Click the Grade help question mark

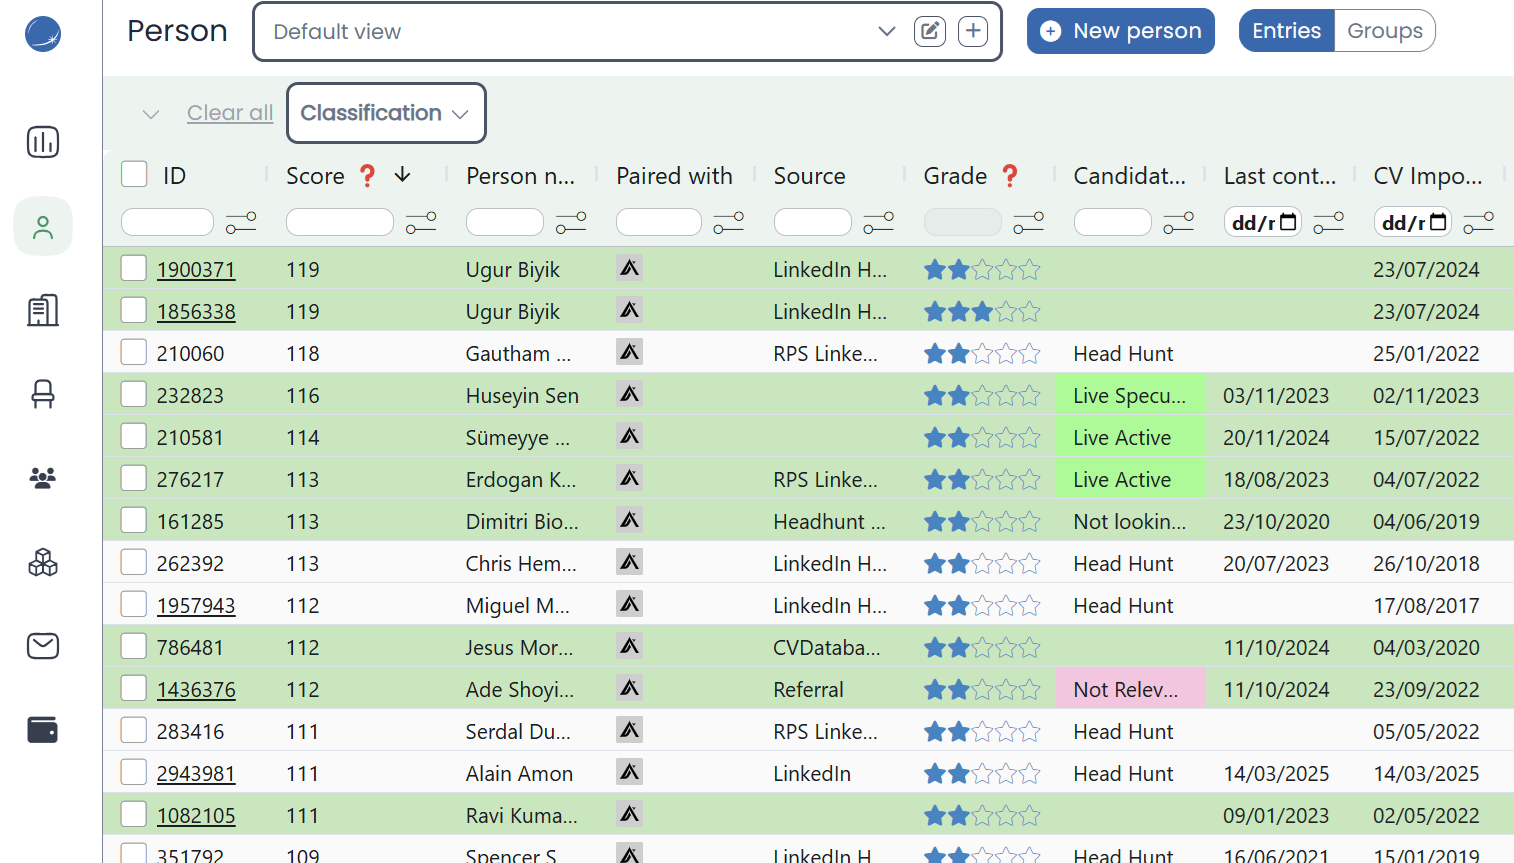(1010, 176)
